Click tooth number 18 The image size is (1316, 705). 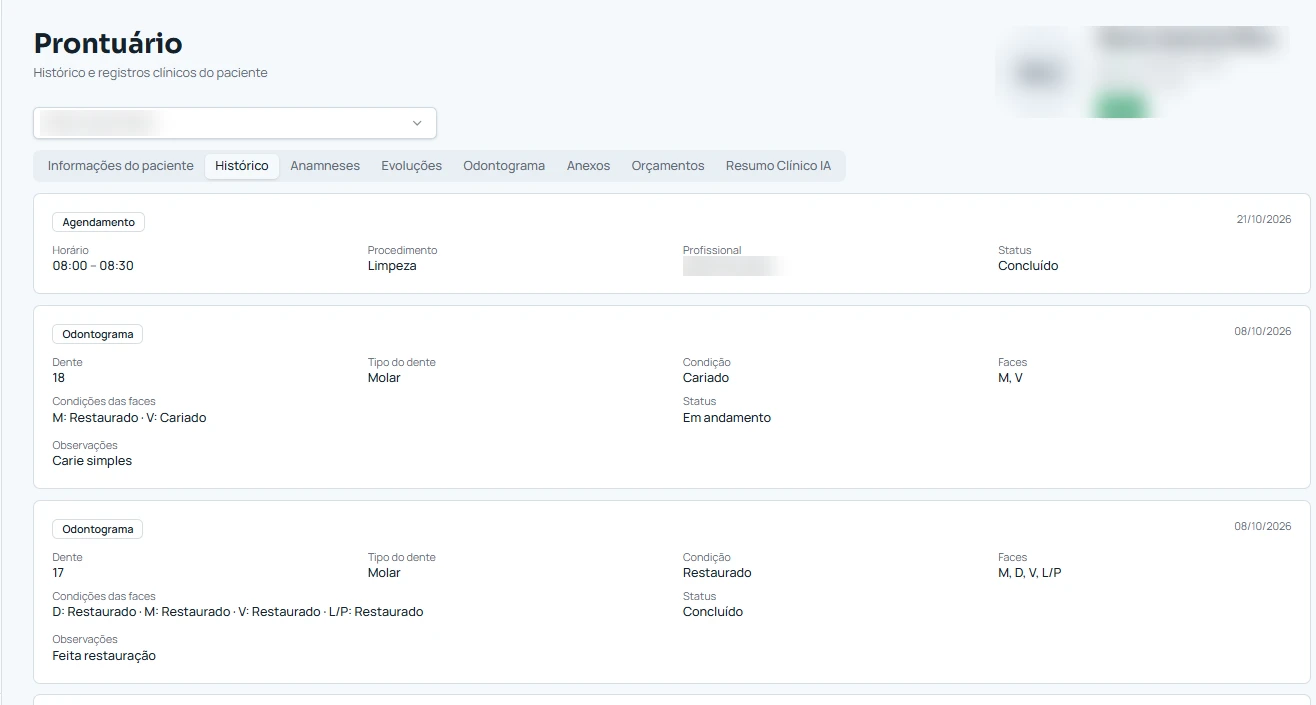[59, 378]
